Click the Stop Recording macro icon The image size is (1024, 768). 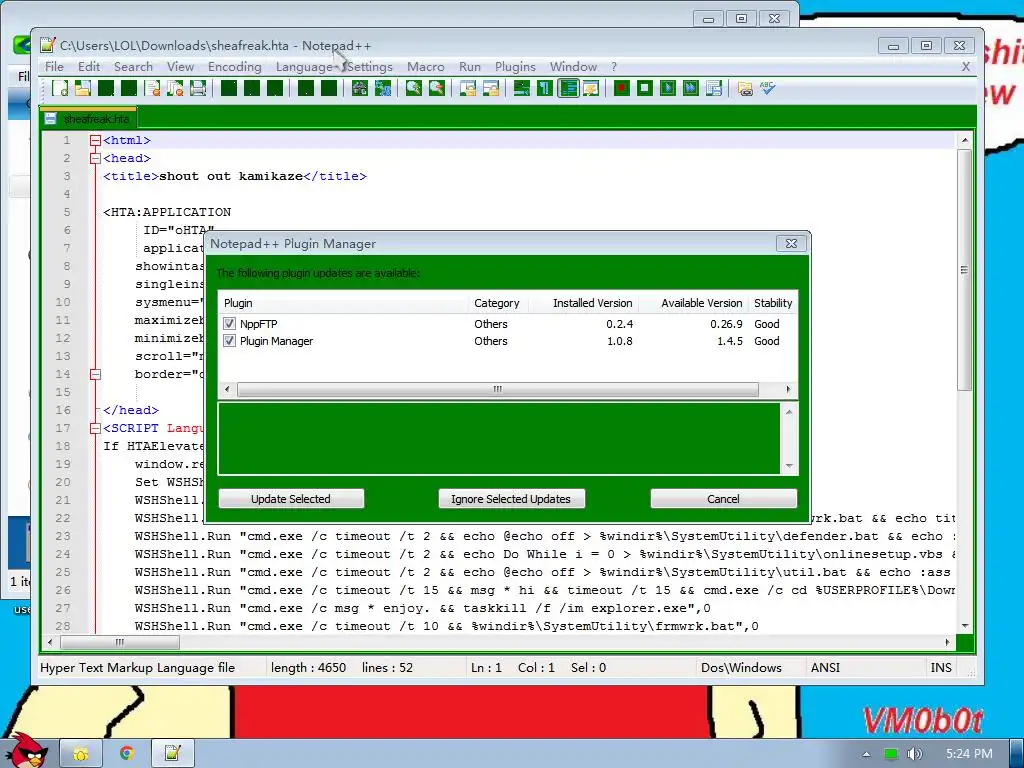645,88
